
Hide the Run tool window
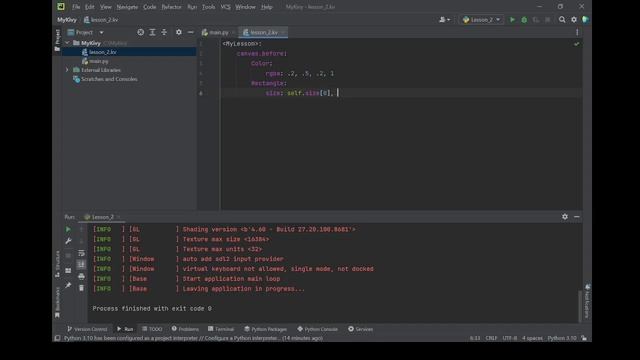577,217
